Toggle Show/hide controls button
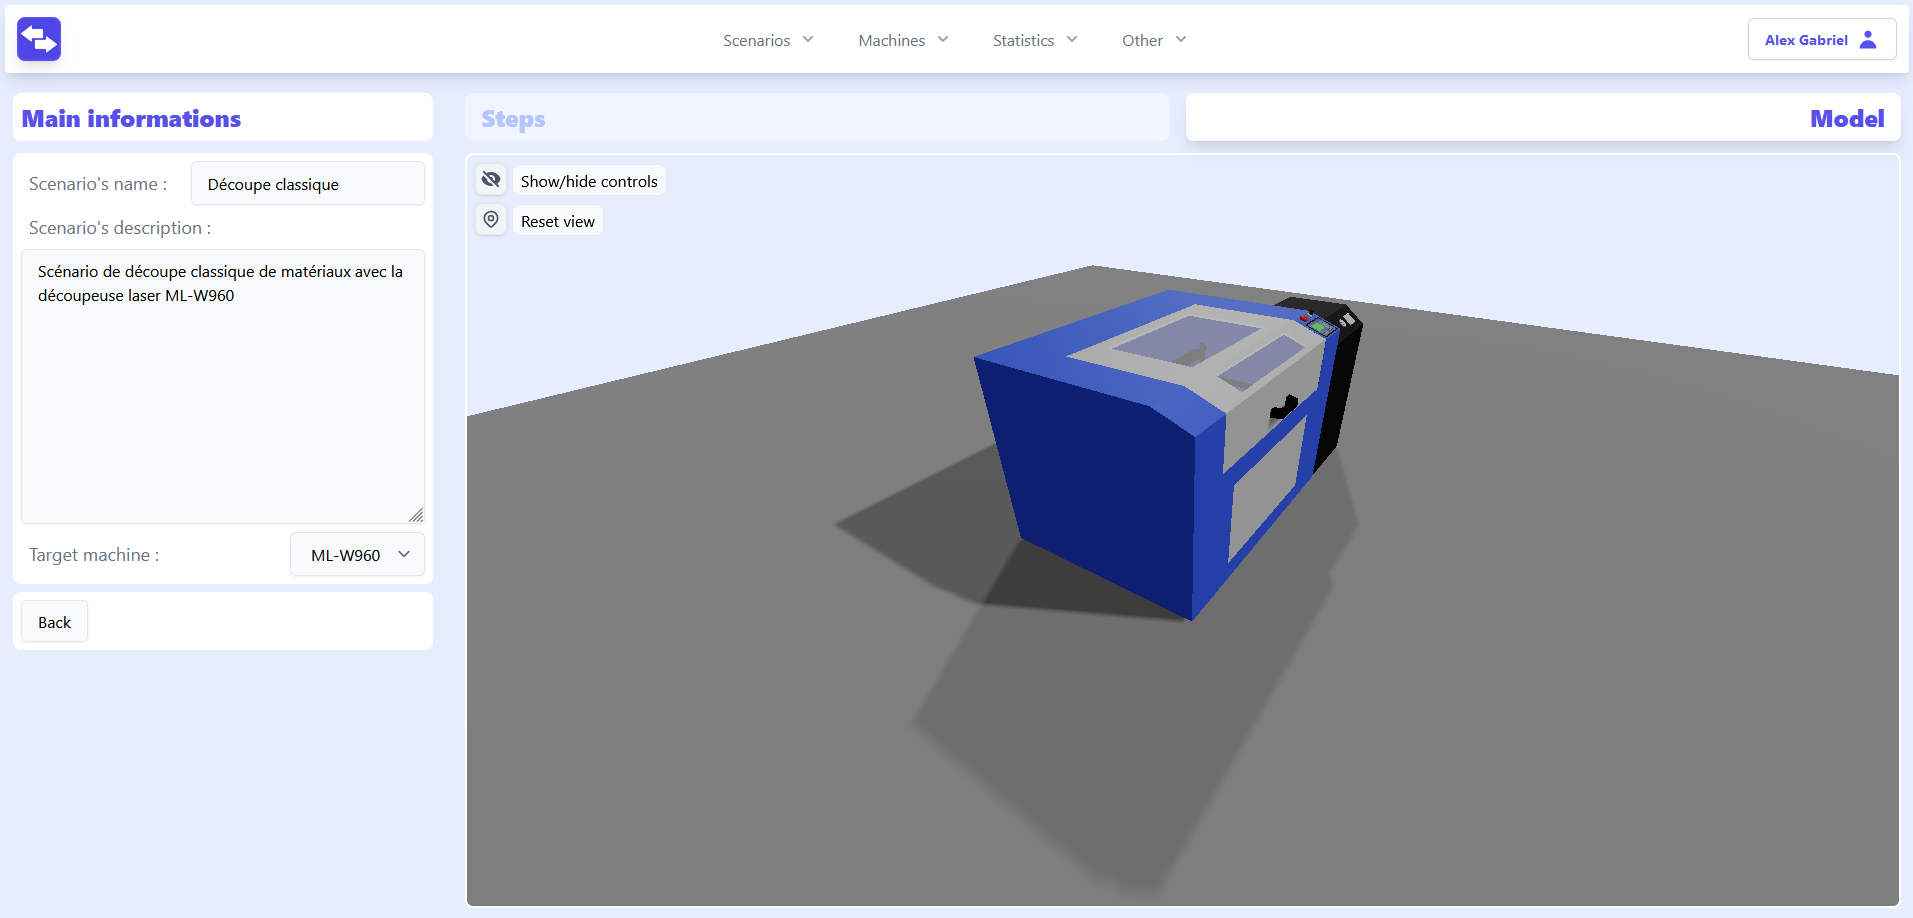1913x918 pixels. tap(588, 181)
